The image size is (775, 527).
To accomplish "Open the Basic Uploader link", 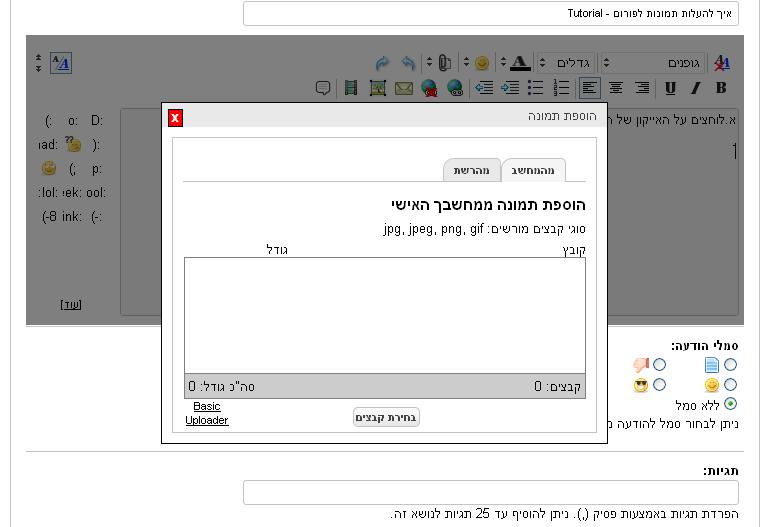I will [207, 413].
